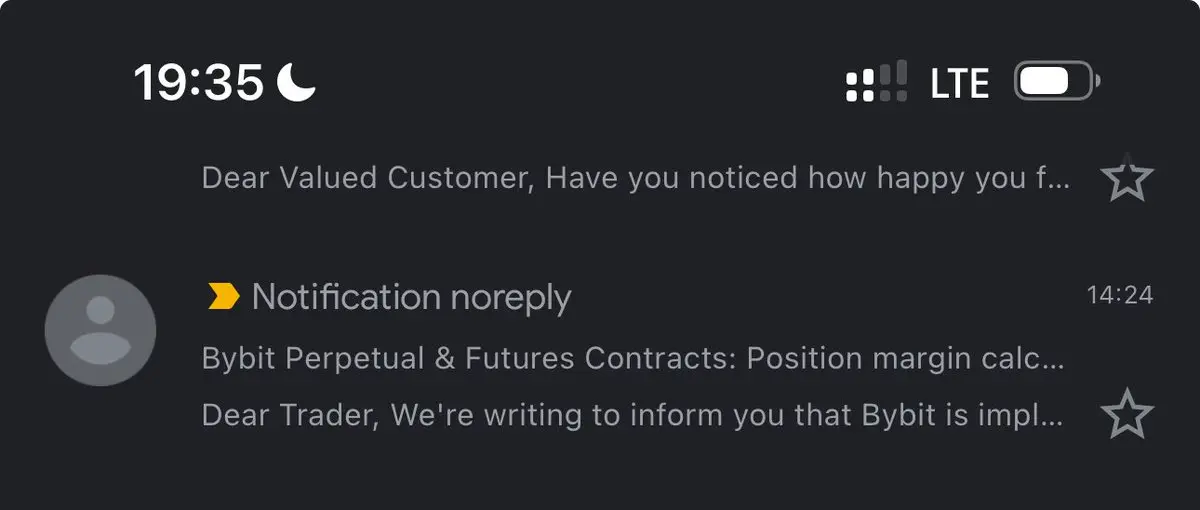1200x510 pixels.
Task: Tap the 14:24 email timestamp
Action: click(x=1120, y=295)
